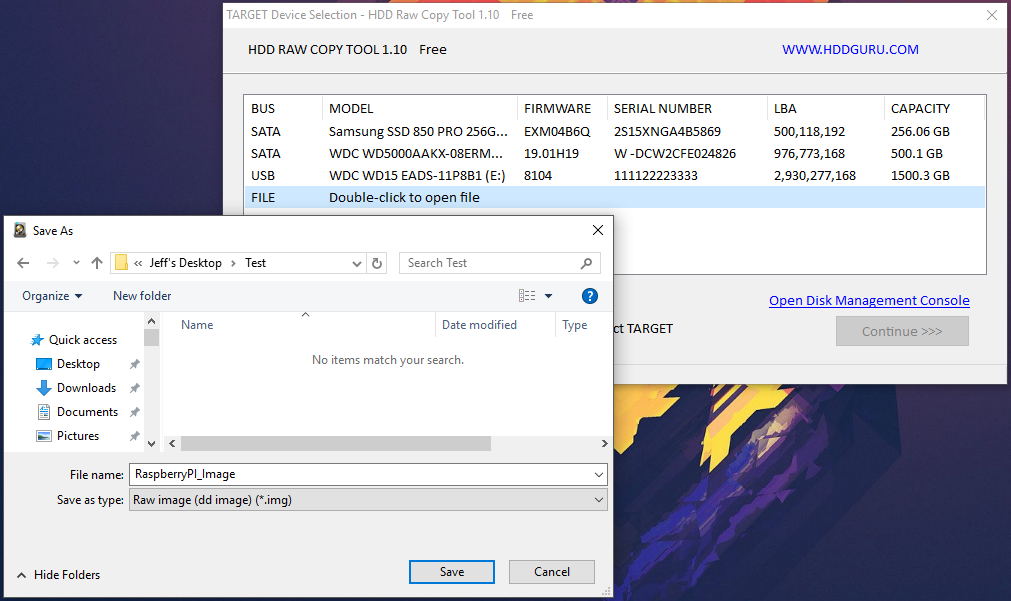The height and width of the screenshot is (601, 1011).
Task: Open the view options dropdown arrow
Action: coord(549,296)
